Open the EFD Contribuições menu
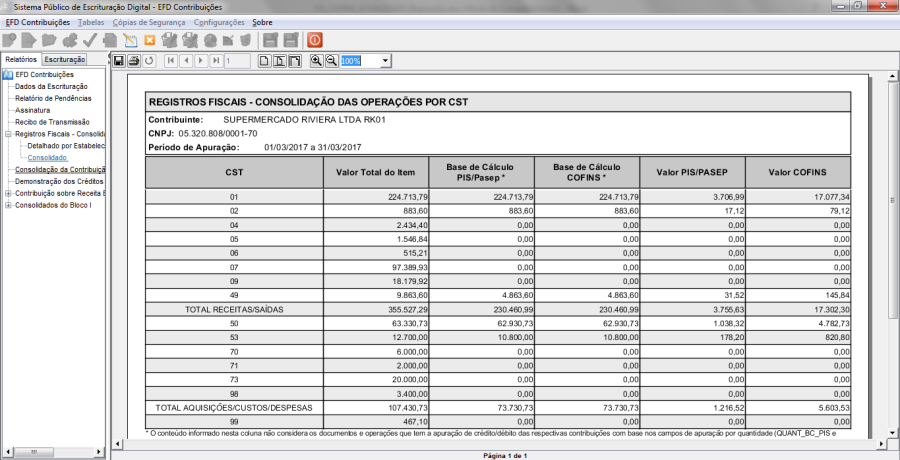Screen dimensions: 900x460 pyautogui.click(x=37, y=22)
